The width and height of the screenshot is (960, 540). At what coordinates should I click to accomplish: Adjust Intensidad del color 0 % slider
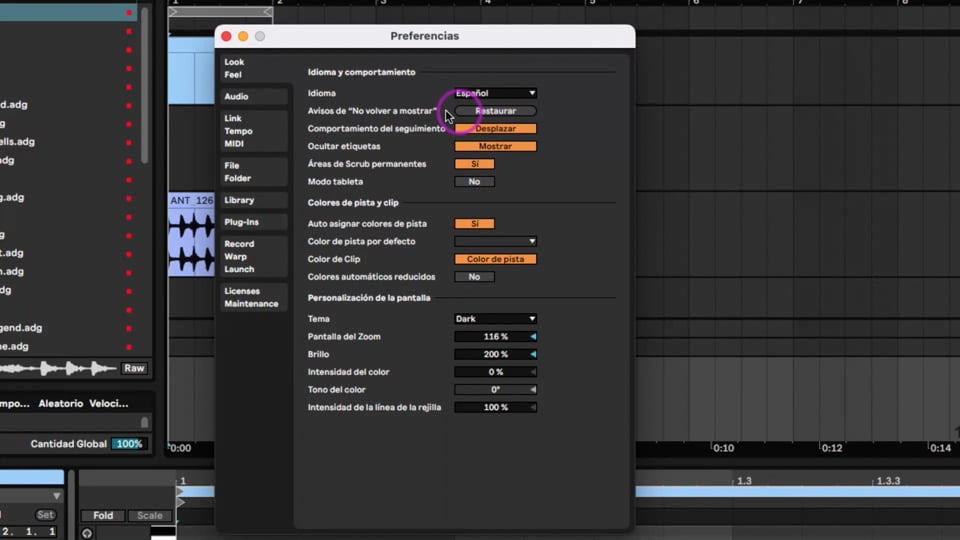(x=495, y=372)
